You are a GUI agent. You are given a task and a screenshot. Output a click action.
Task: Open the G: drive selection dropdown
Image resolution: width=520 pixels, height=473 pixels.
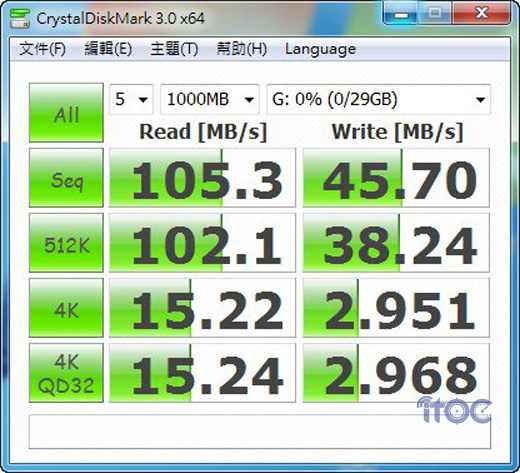click(x=378, y=99)
